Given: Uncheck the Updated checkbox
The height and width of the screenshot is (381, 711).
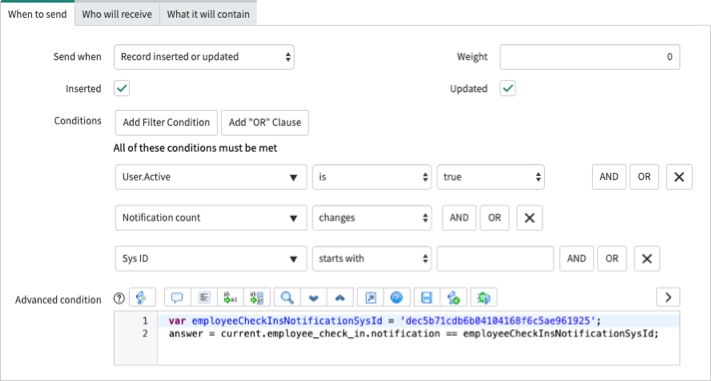Looking at the screenshot, I should click(507, 88).
